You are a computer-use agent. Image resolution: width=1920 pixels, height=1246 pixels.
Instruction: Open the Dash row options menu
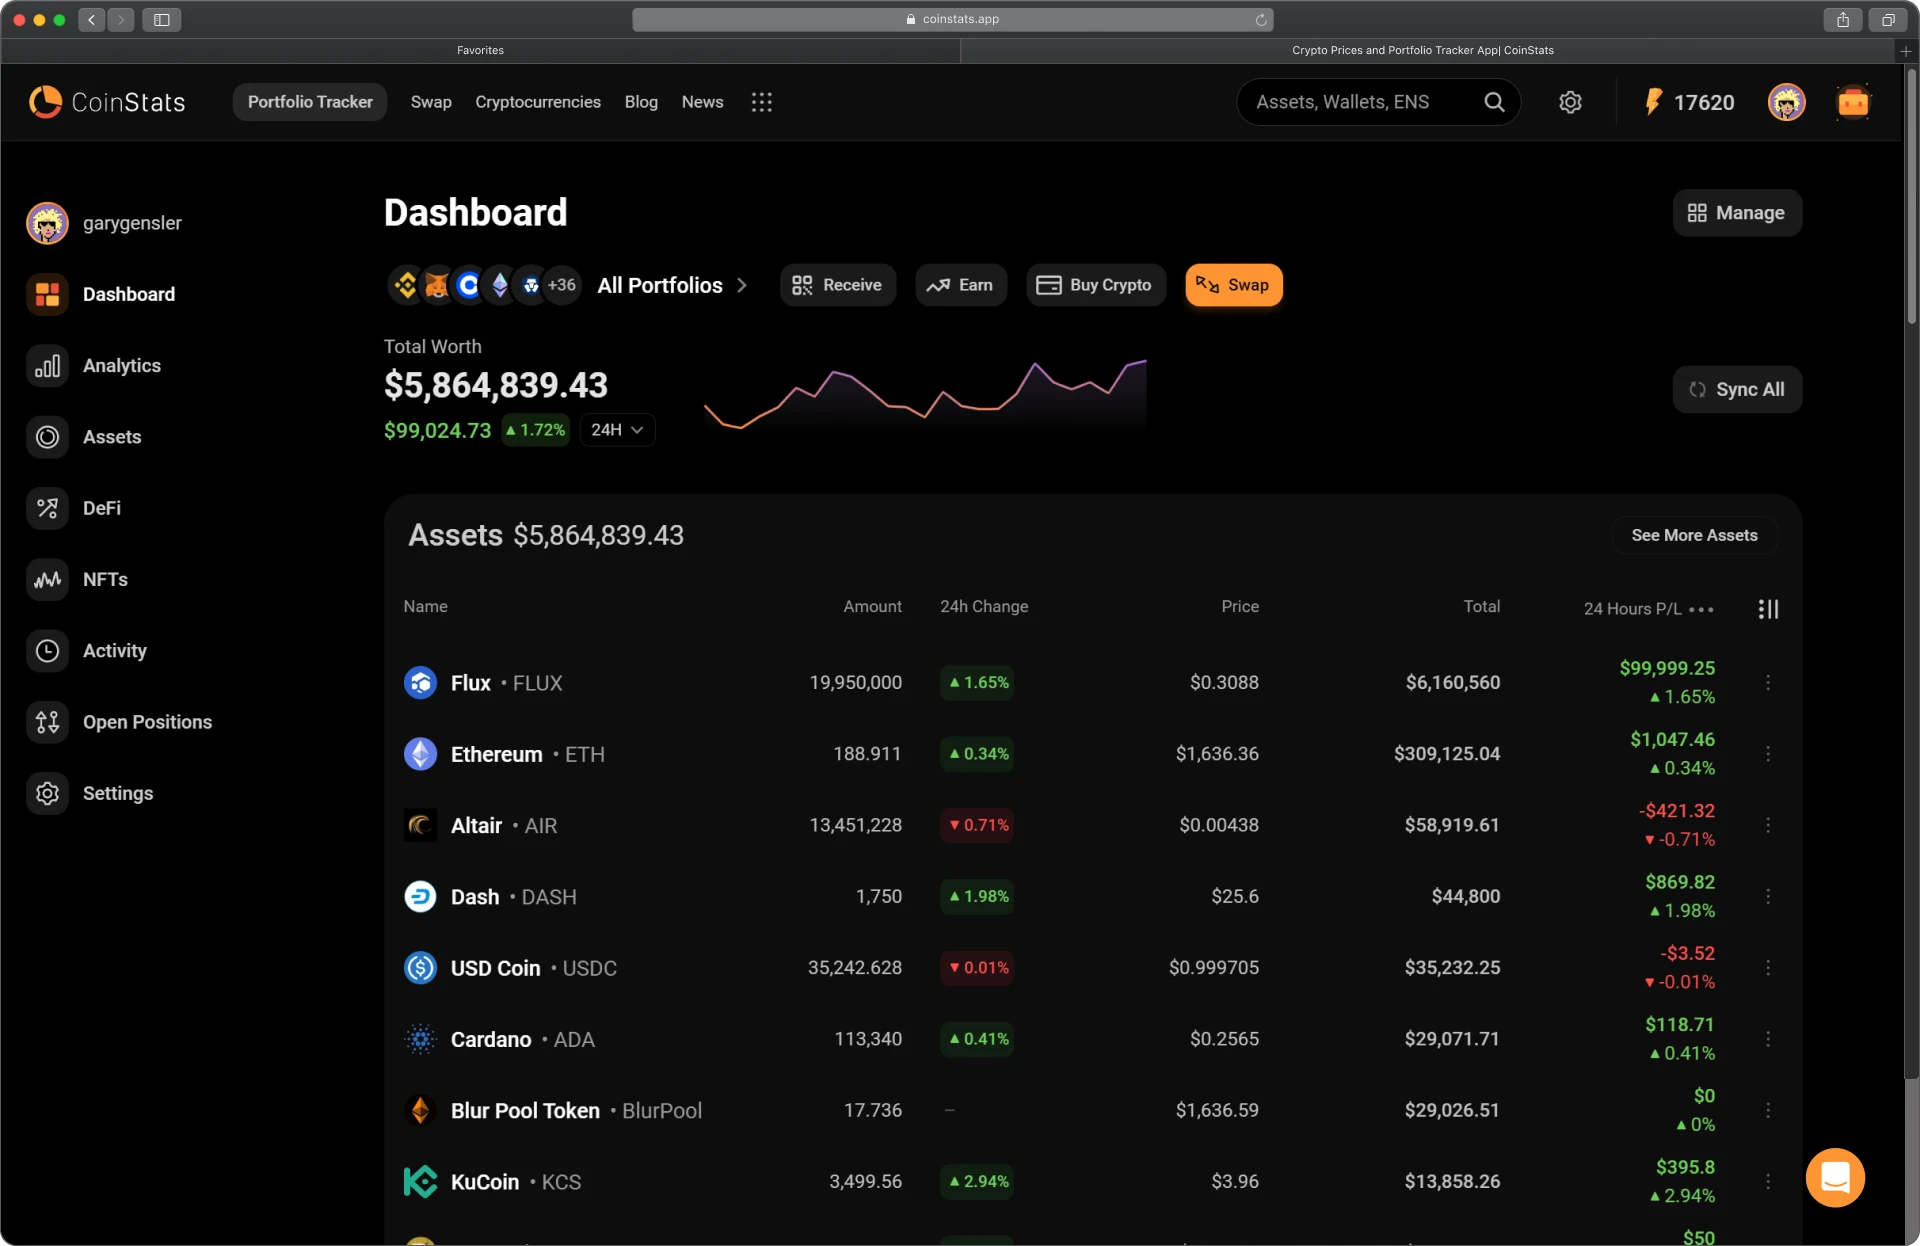1768,896
